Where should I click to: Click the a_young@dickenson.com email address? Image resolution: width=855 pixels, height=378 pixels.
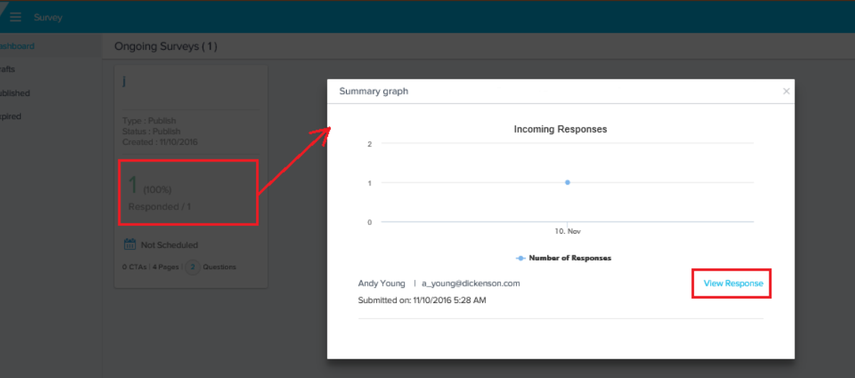(x=471, y=283)
